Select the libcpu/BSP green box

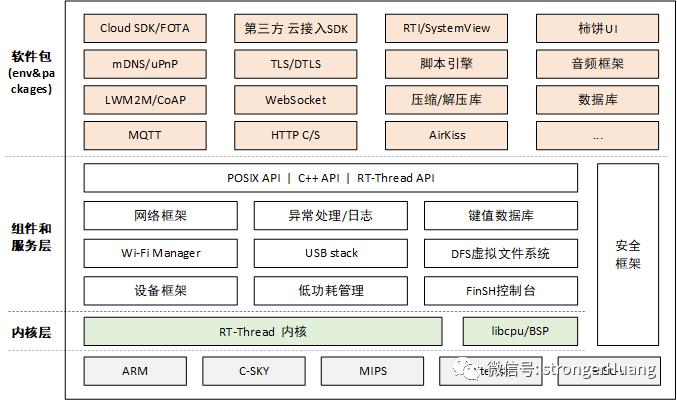pos(520,331)
